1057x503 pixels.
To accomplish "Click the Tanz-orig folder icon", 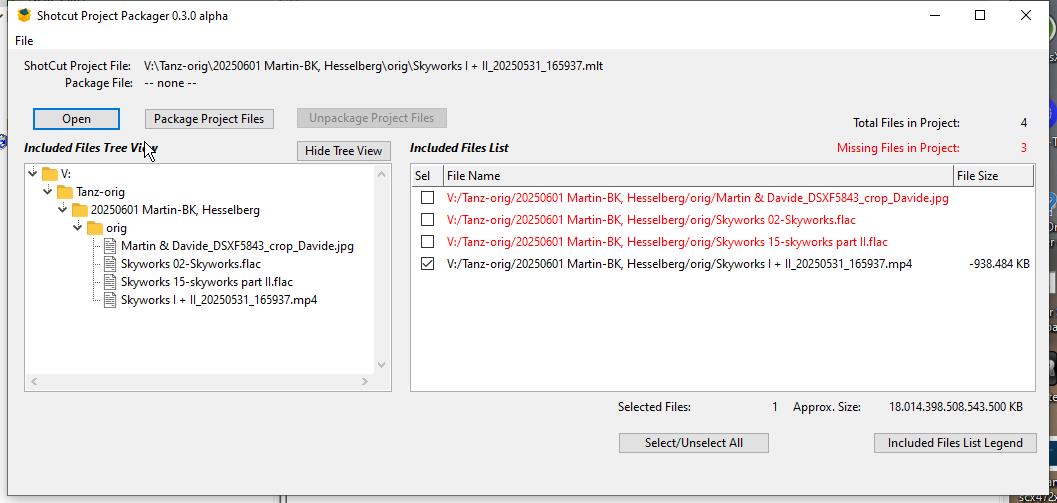I will (65, 192).
